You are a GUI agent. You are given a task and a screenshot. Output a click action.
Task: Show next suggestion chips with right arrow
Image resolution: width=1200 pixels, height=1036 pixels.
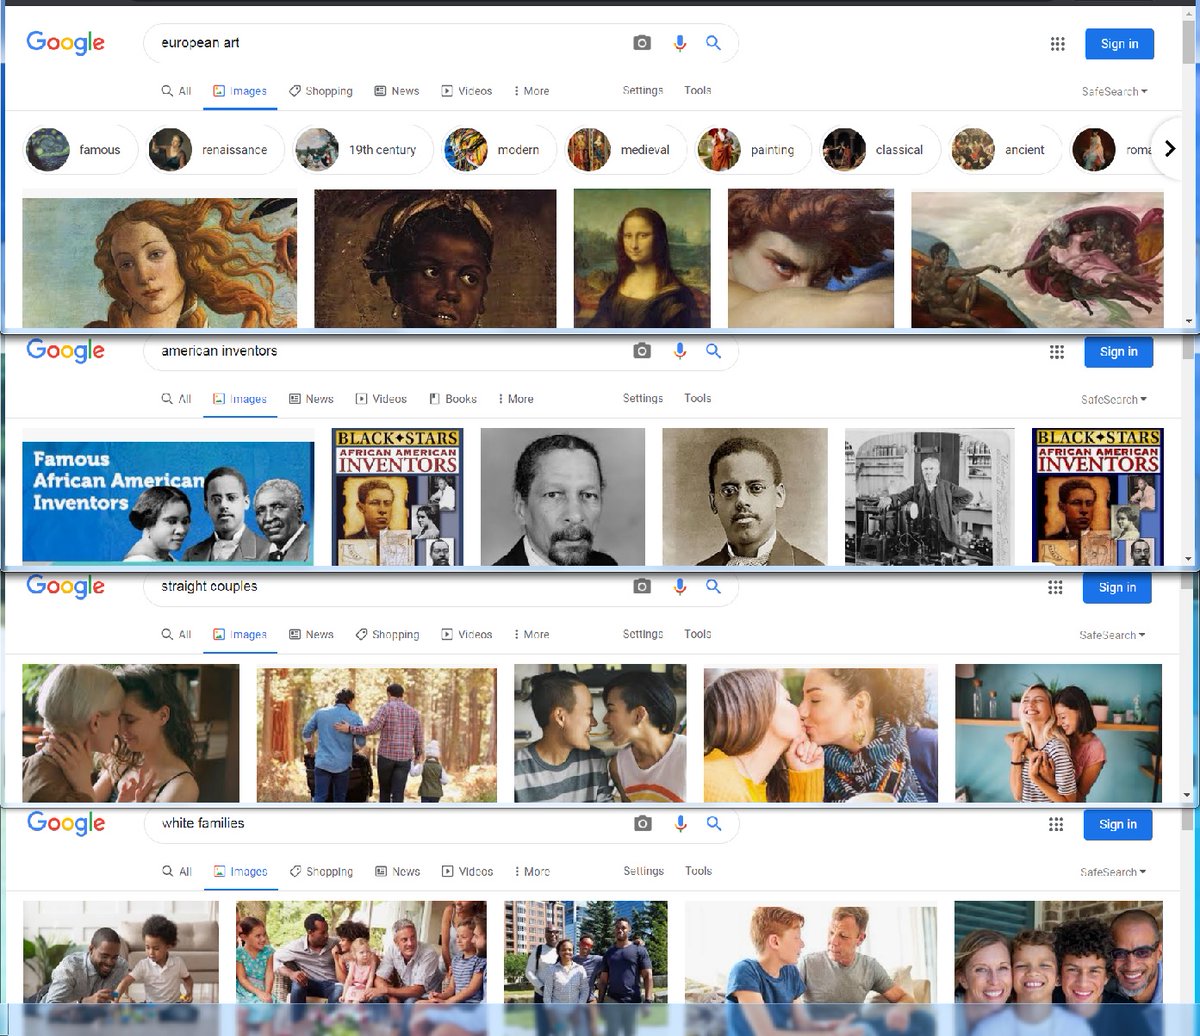point(1170,149)
